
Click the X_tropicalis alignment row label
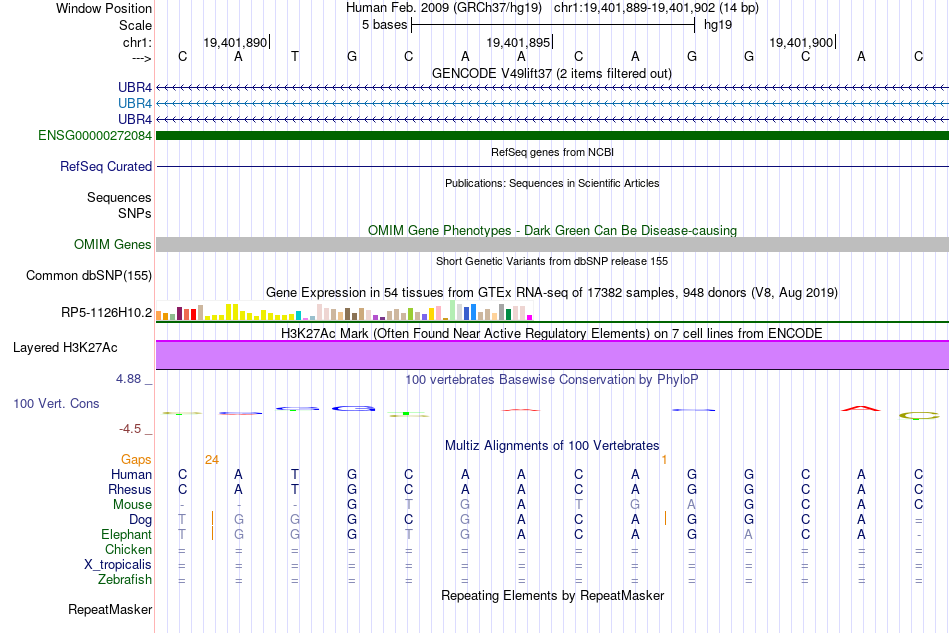tap(118, 565)
